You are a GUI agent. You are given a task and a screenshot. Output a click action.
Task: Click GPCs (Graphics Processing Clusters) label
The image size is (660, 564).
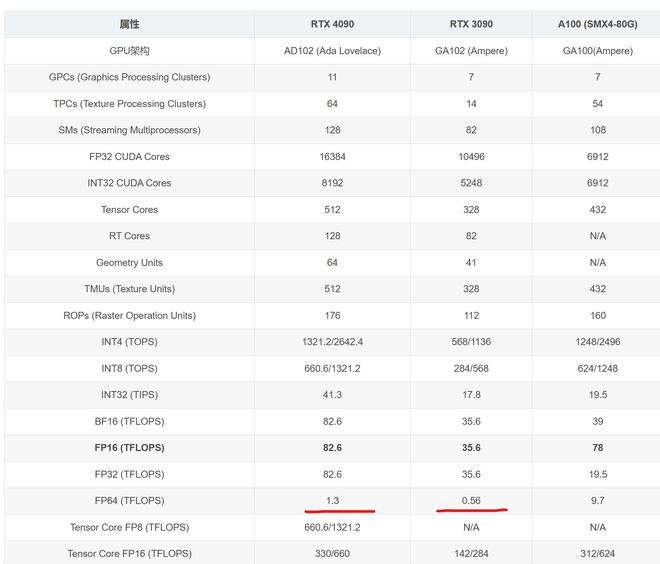click(129, 77)
